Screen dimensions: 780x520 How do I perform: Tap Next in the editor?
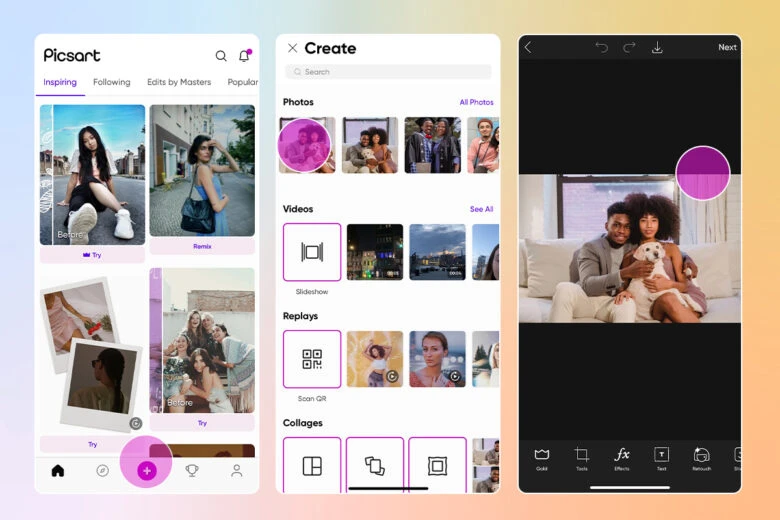pyautogui.click(x=727, y=47)
